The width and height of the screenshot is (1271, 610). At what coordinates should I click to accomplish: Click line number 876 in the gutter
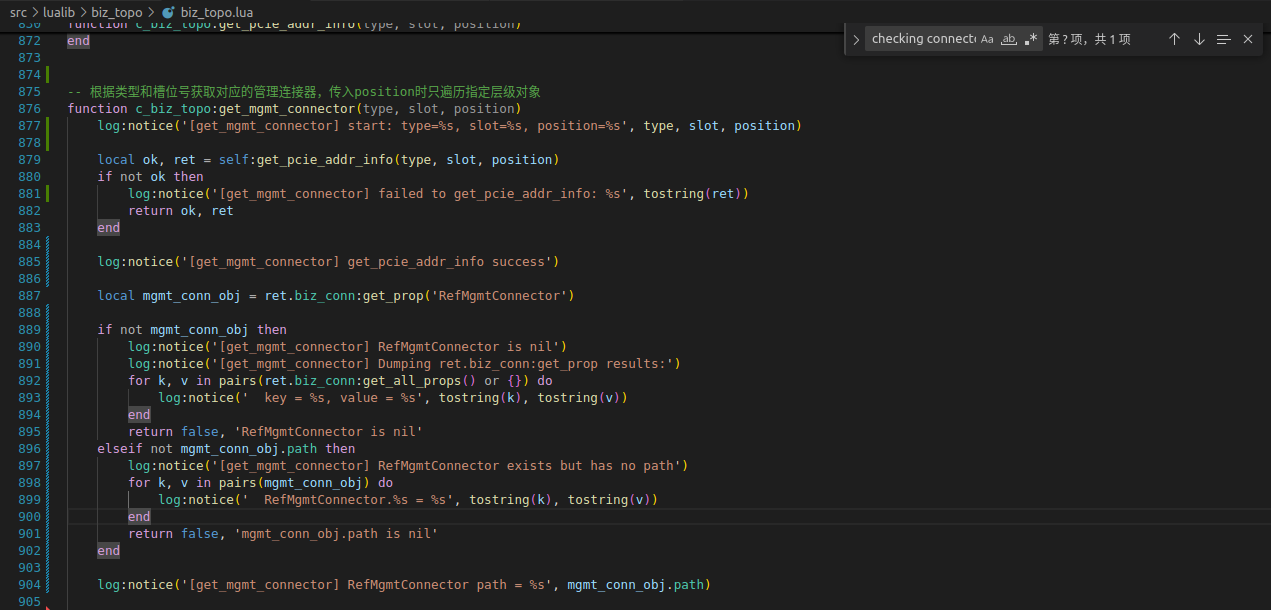pyautogui.click(x=29, y=109)
